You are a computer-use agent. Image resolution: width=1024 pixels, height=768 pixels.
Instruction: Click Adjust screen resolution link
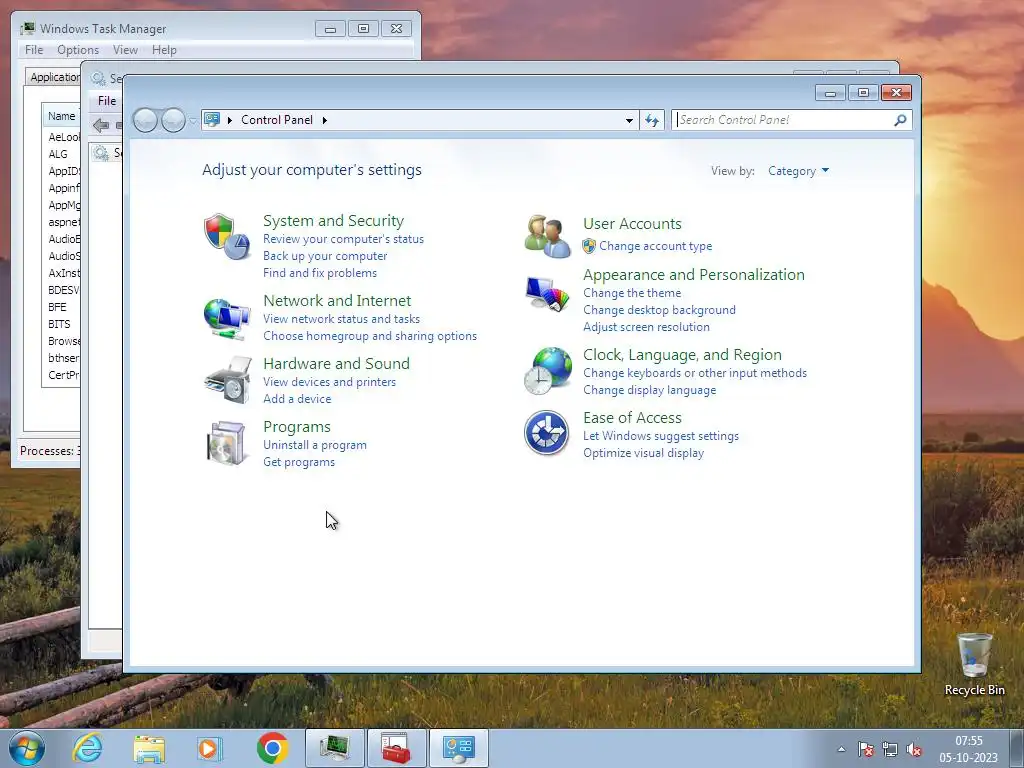pyautogui.click(x=646, y=327)
